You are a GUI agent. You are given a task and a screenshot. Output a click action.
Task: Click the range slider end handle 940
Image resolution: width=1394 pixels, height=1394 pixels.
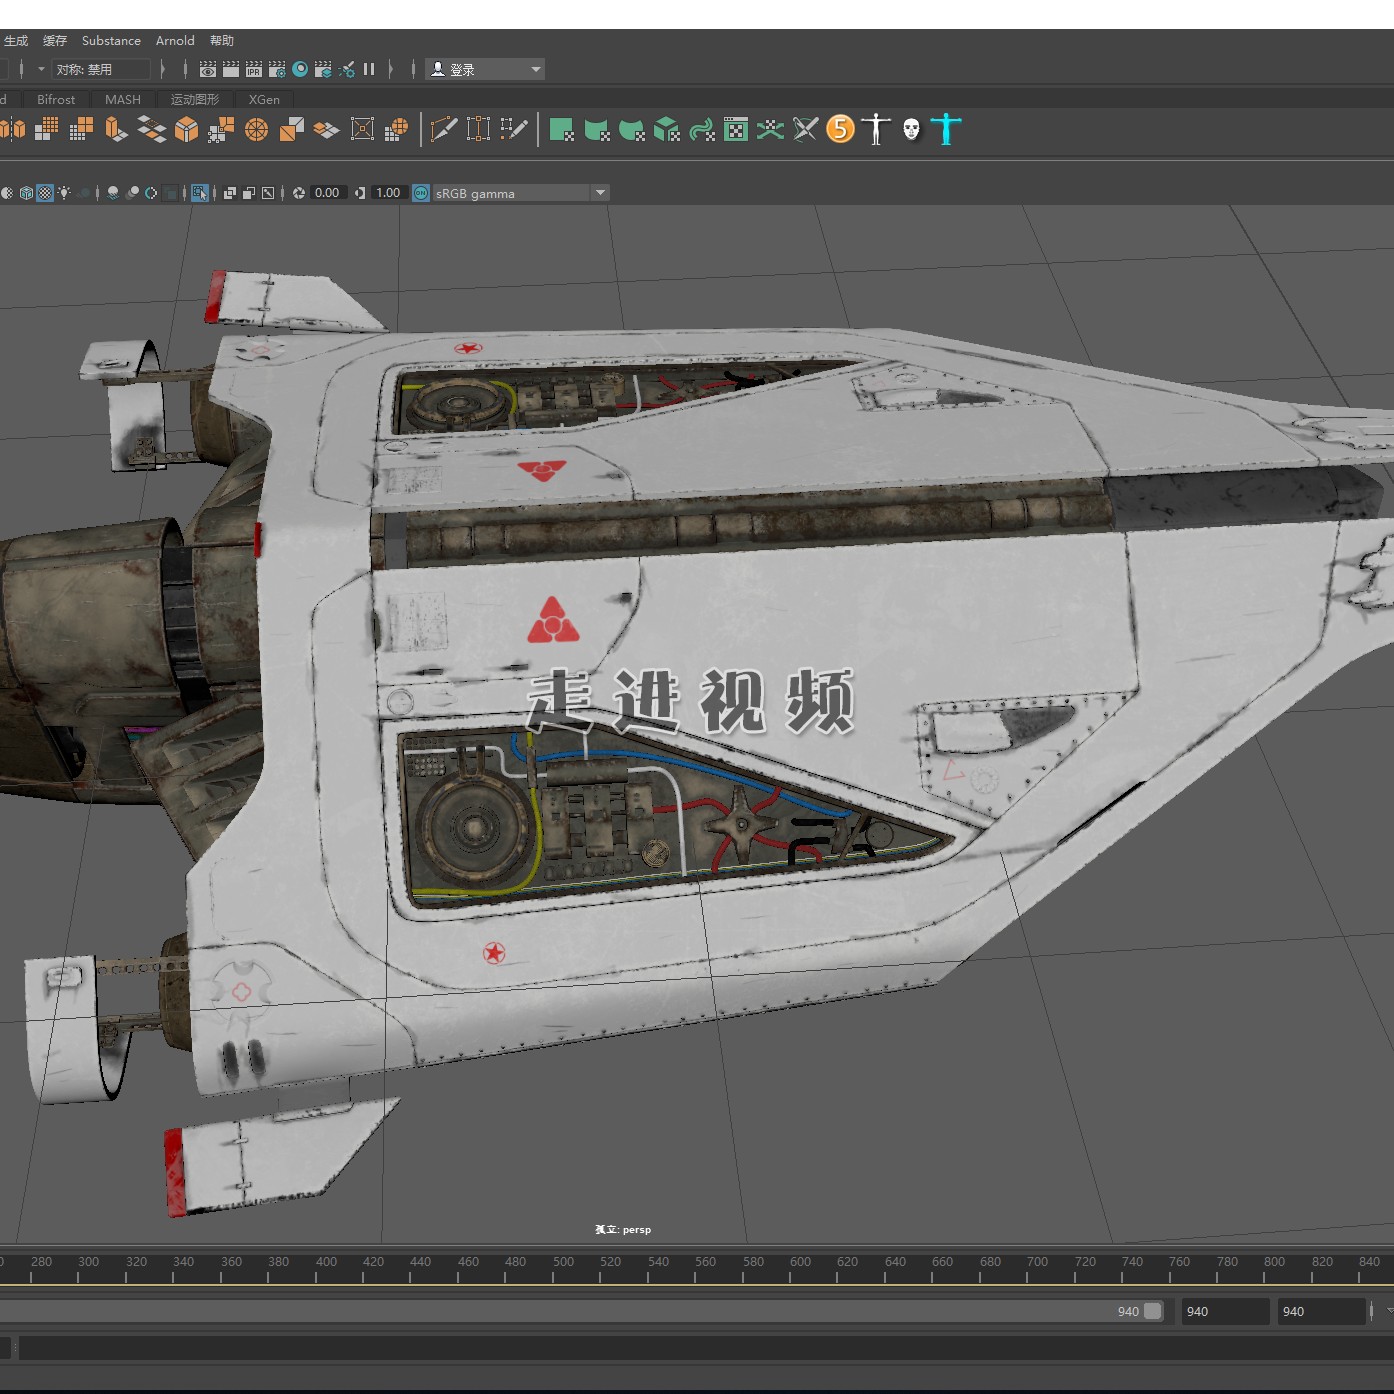tap(1153, 1311)
